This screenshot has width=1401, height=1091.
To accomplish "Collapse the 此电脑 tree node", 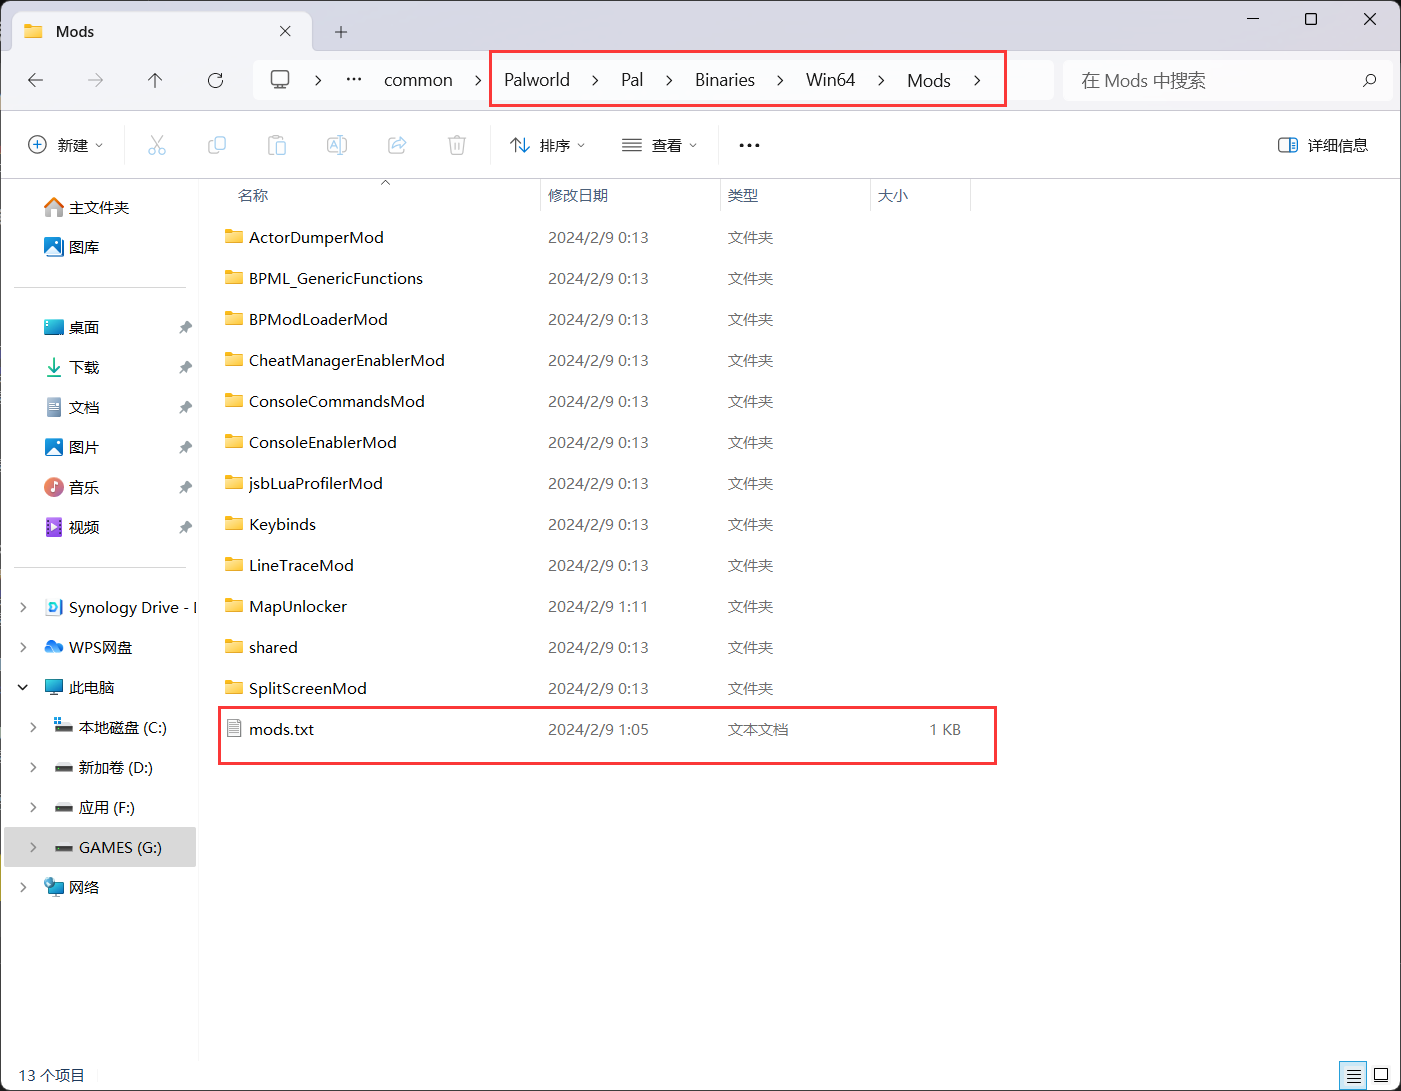I will [x=23, y=687].
